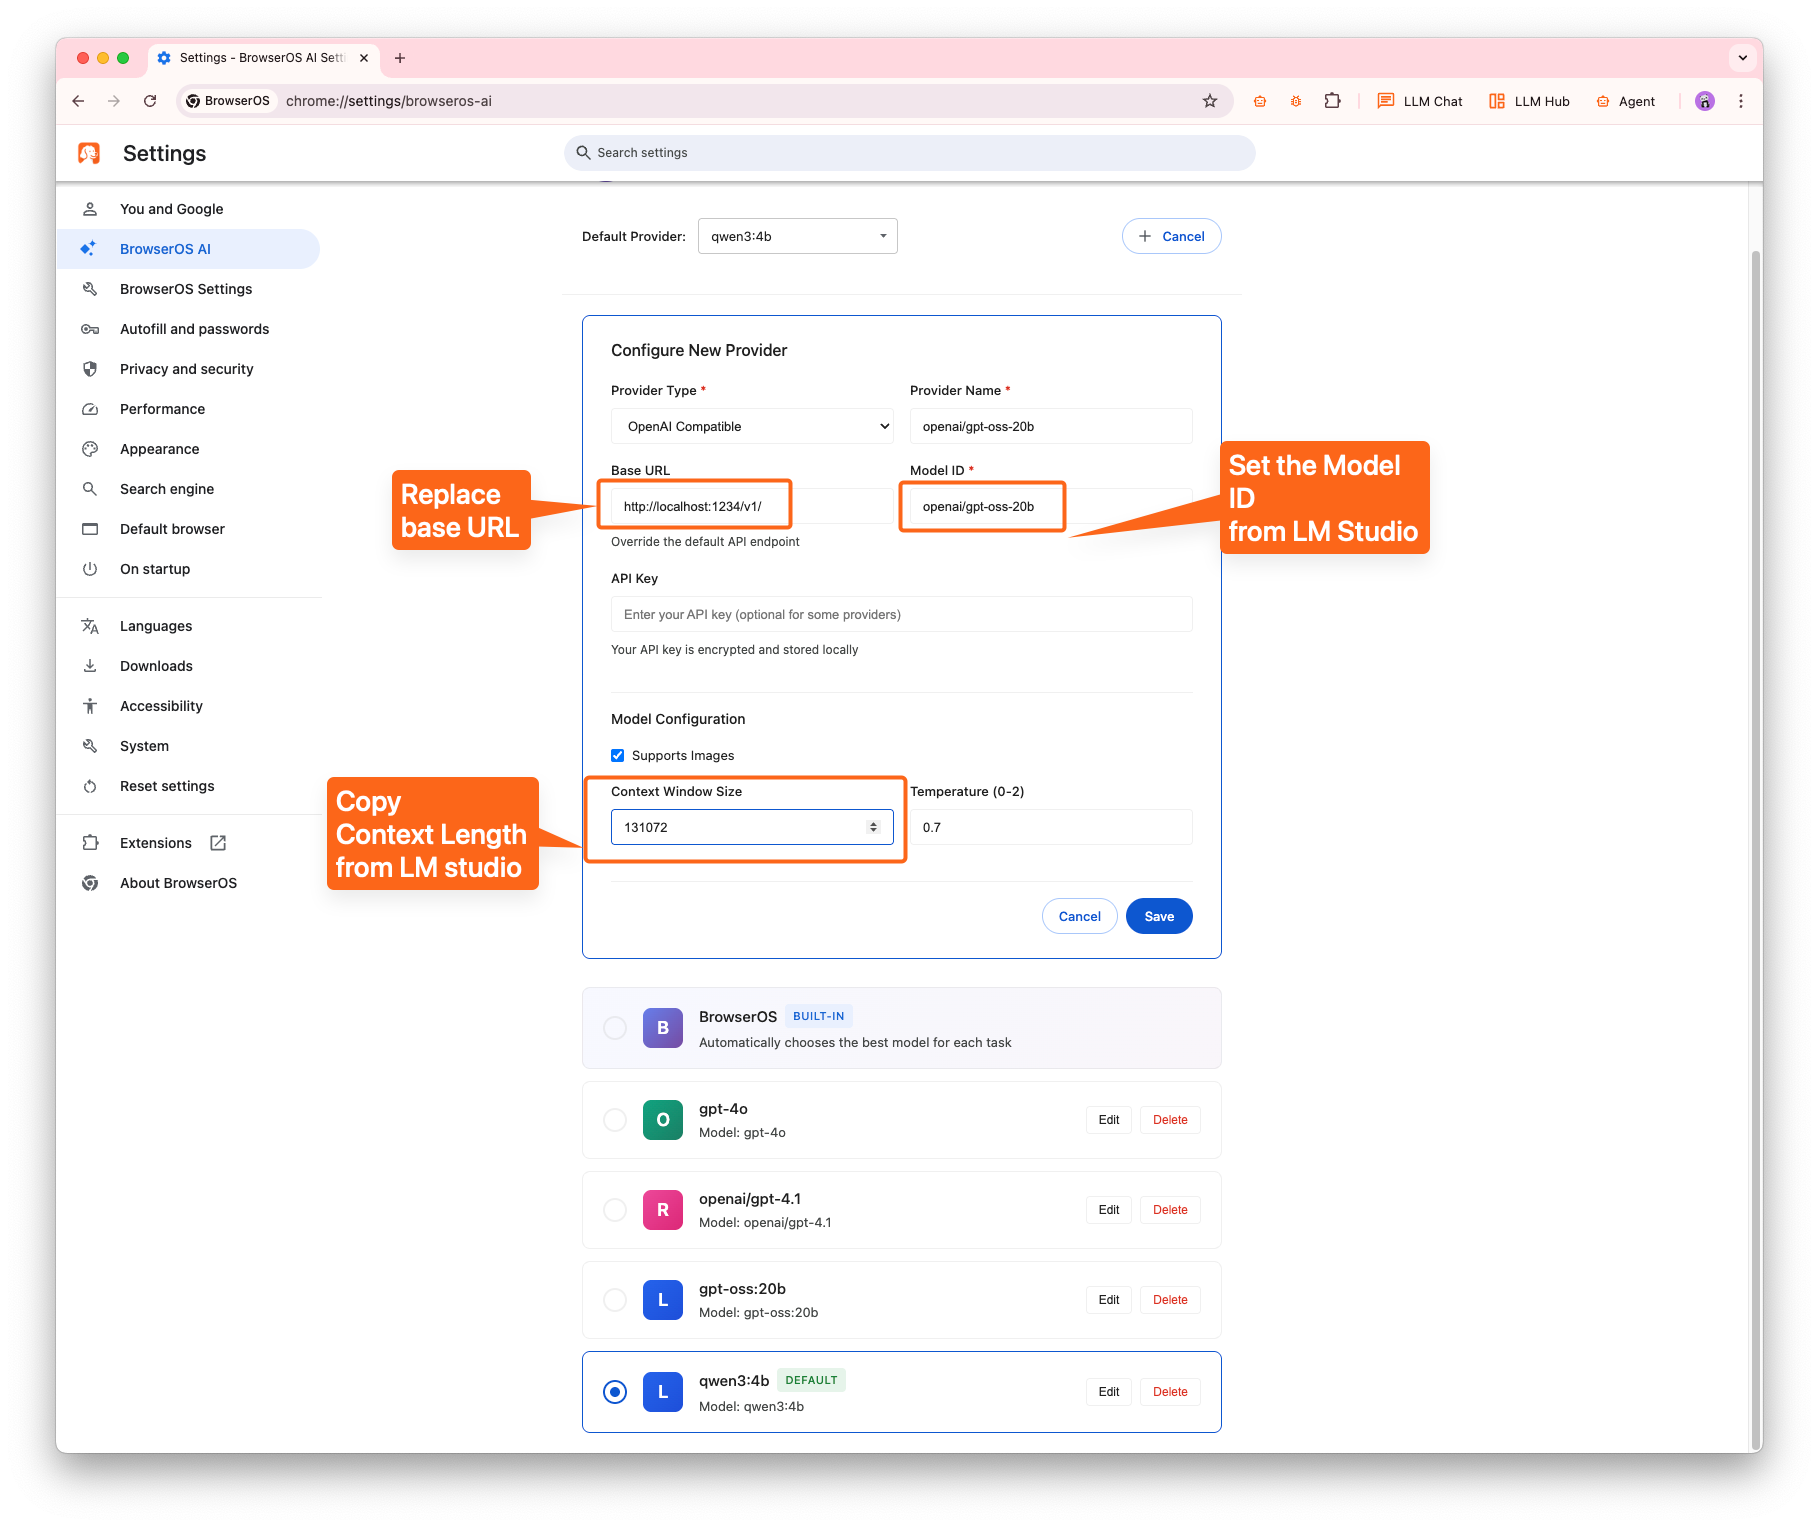Image resolution: width=1819 pixels, height=1527 pixels.
Task: Open a new browser tab
Action: coord(400,57)
